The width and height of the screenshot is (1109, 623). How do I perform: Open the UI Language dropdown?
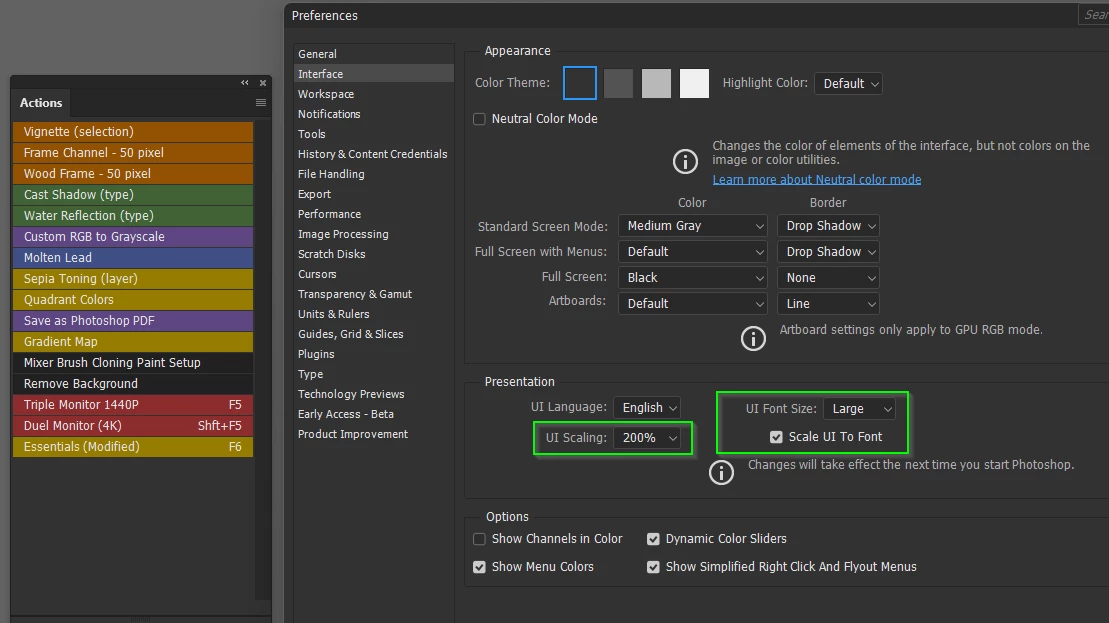click(x=646, y=407)
